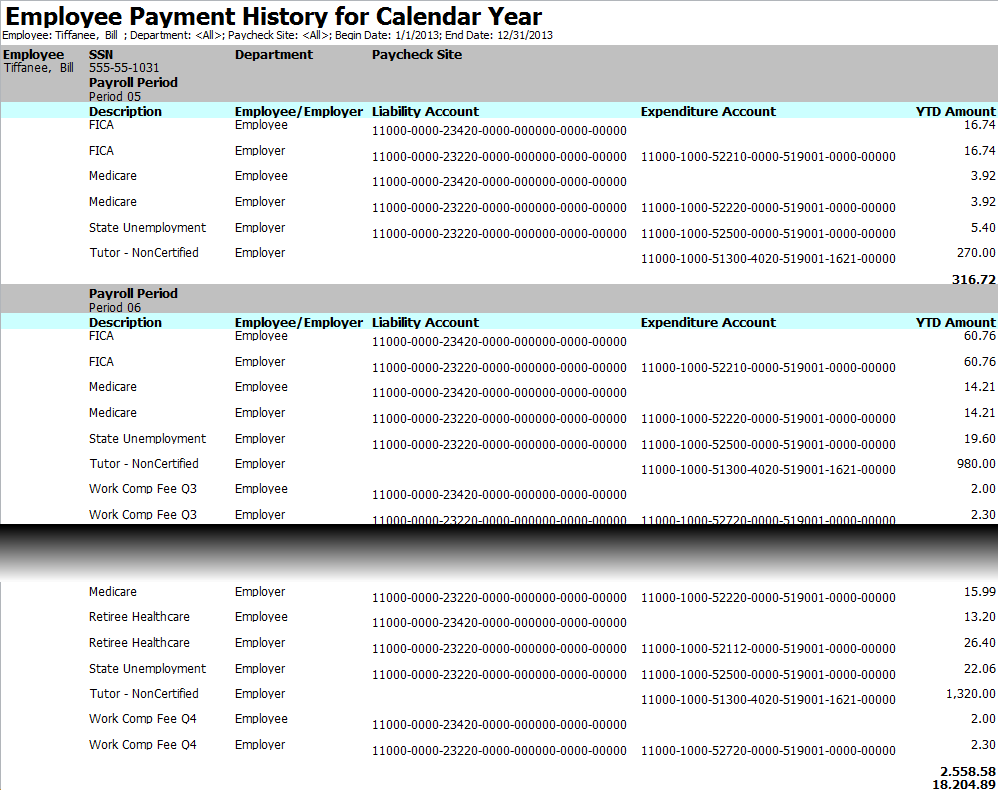This screenshot has height=790, width=998.
Task: Click the 'Department' header in the gray band
Action: point(274,55)
